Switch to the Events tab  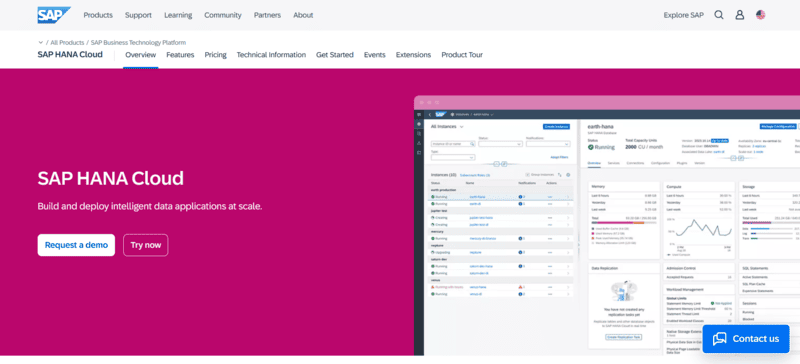(x=374, y=55)
